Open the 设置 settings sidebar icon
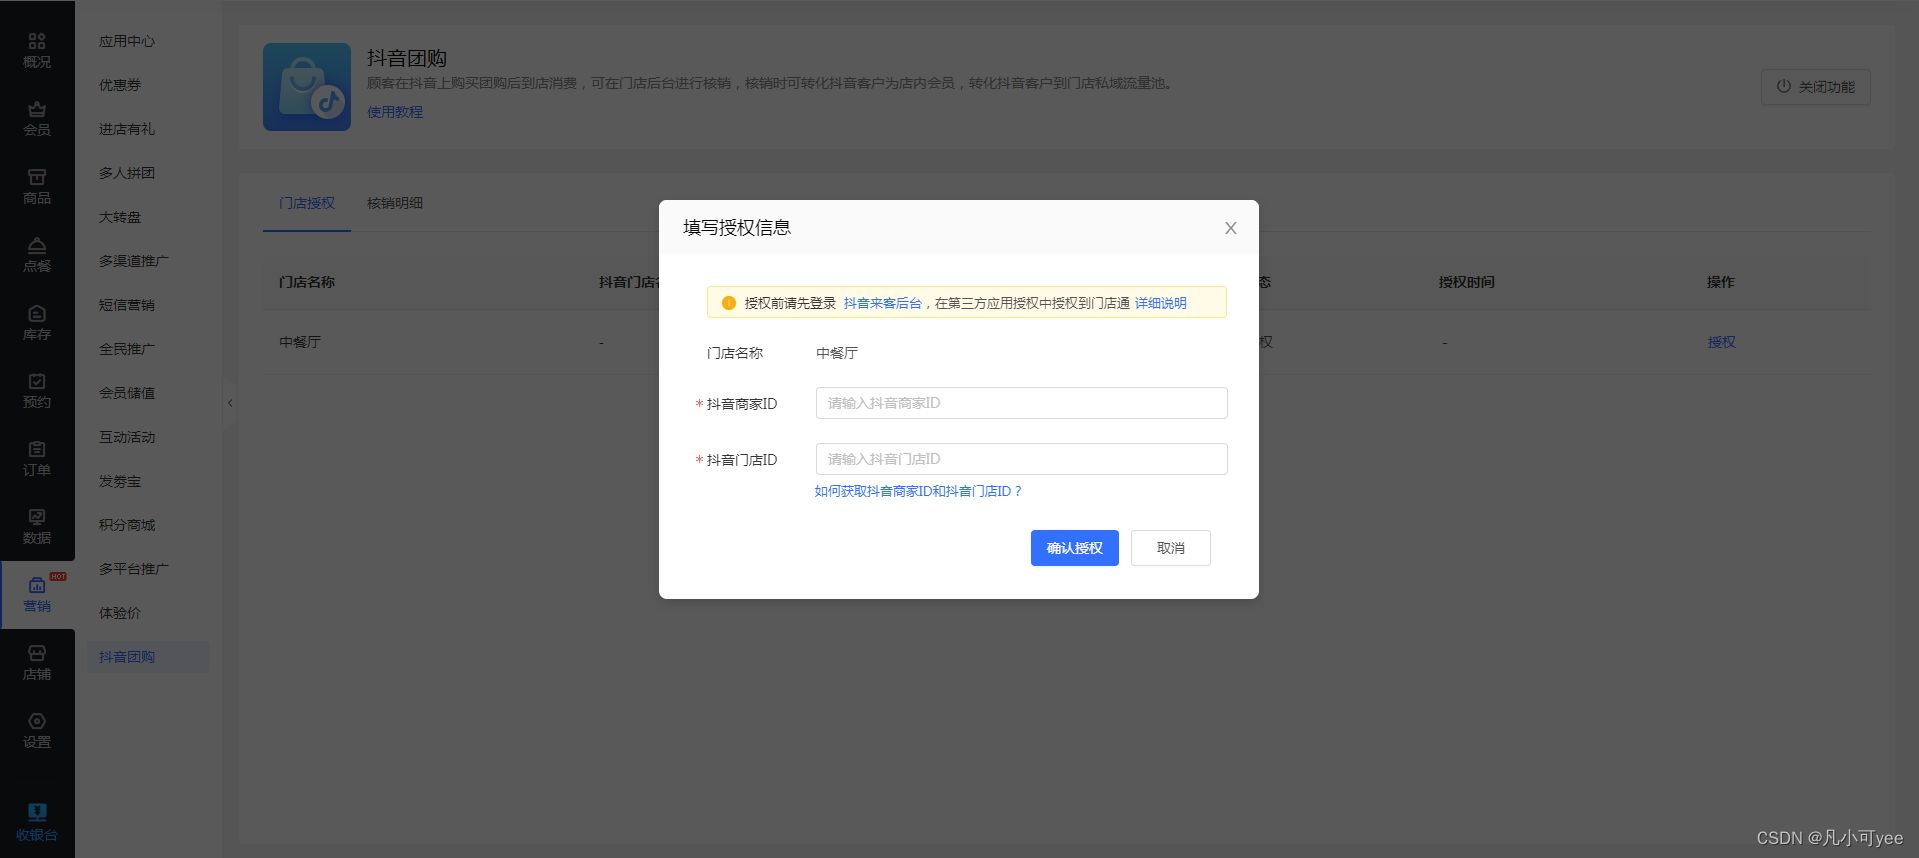The width and height of the screenshot is (1919, 858). pos(37,730)
